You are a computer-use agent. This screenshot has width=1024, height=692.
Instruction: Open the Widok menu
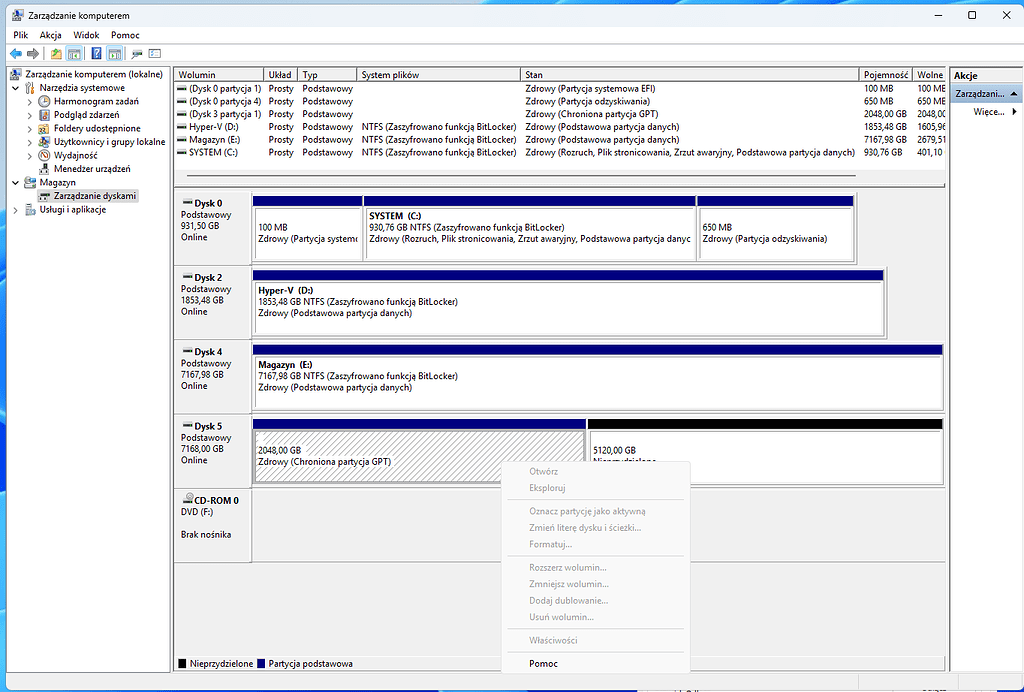pos(86,34)
